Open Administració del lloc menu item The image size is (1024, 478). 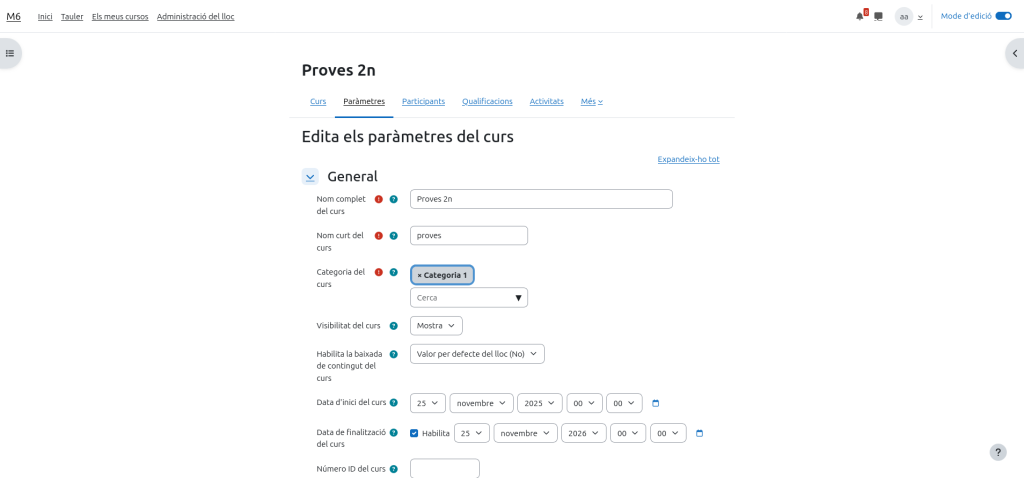[195, 16]
